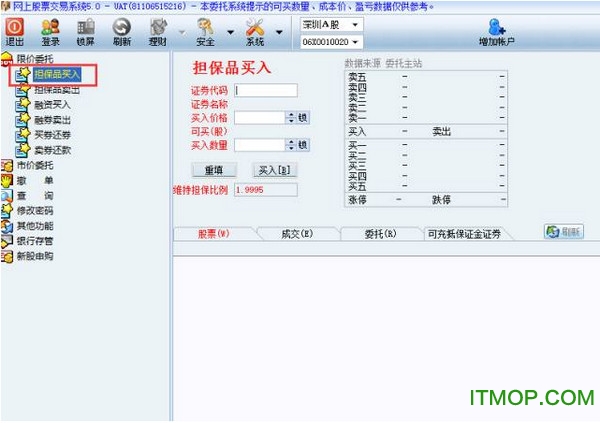The image size is (600, 423).
Task: Switch to the 可充抵保证金证券 tab
Action: (x=464, y=234)
